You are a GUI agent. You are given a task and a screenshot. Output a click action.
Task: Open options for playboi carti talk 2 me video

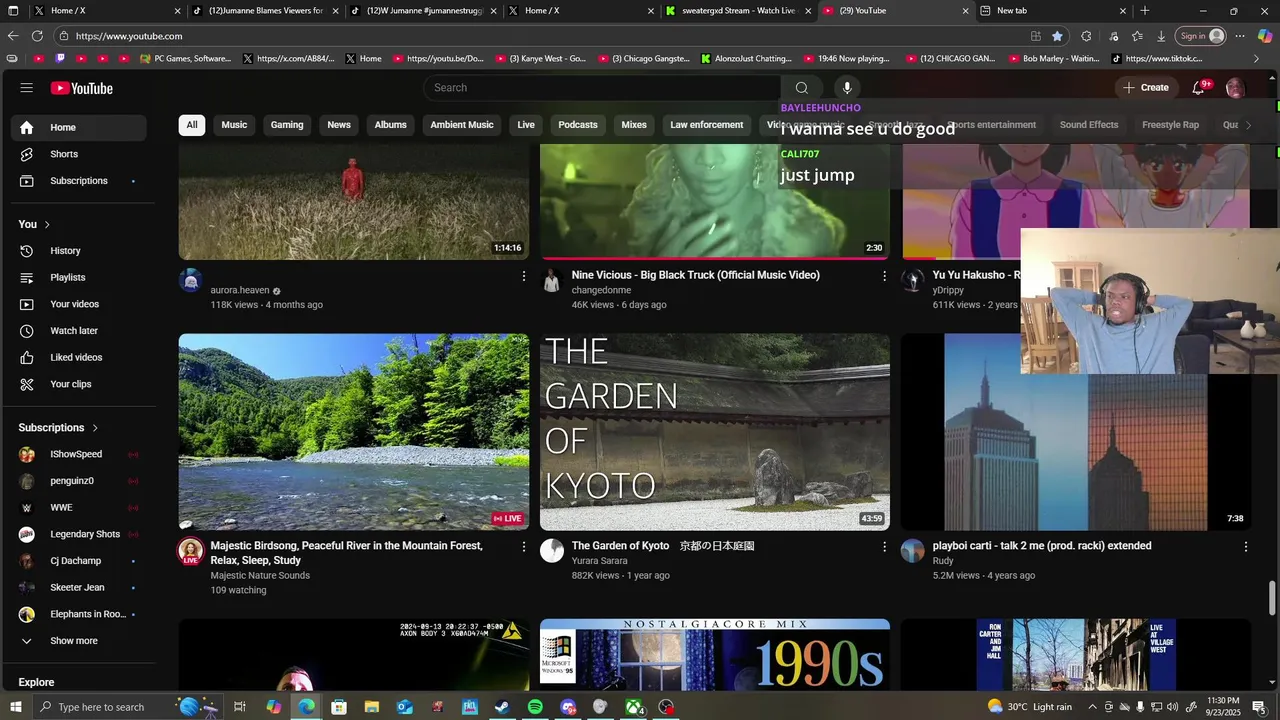click(1246, 547)
